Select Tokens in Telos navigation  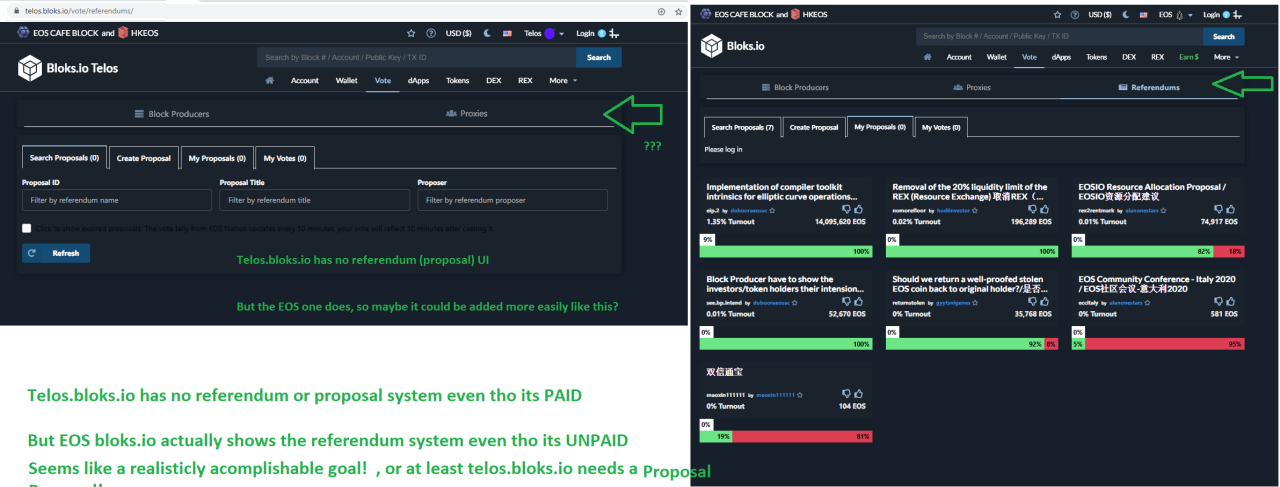click(457, 81)
